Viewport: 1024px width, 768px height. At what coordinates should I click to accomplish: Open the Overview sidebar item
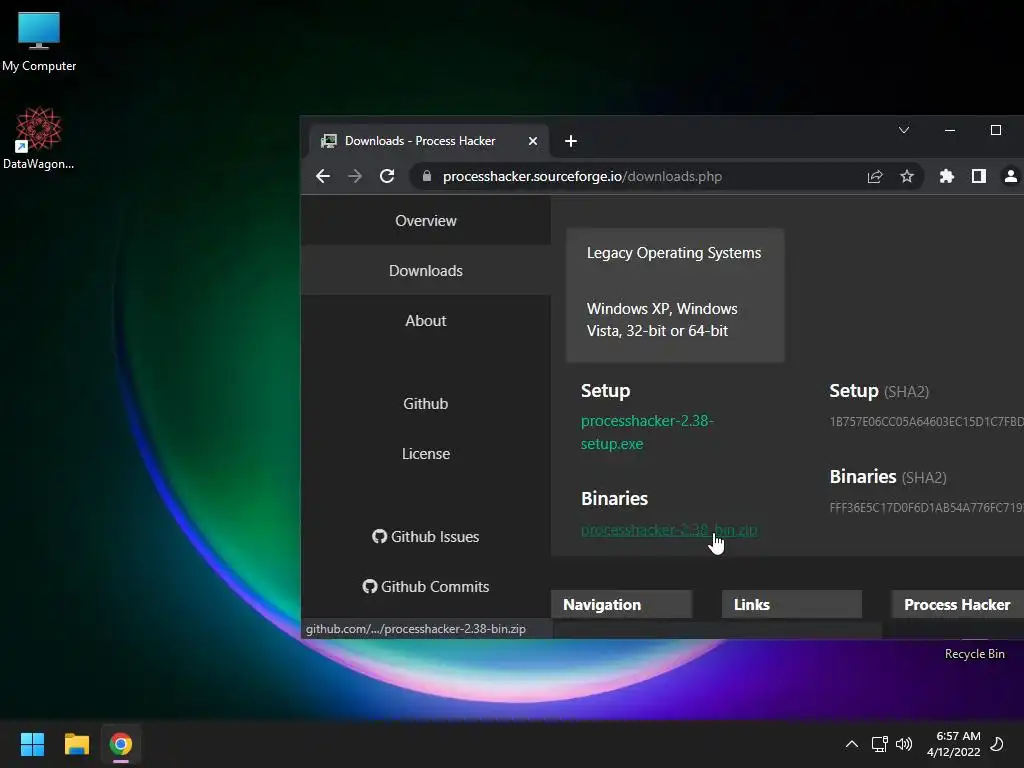coord(426,221)
